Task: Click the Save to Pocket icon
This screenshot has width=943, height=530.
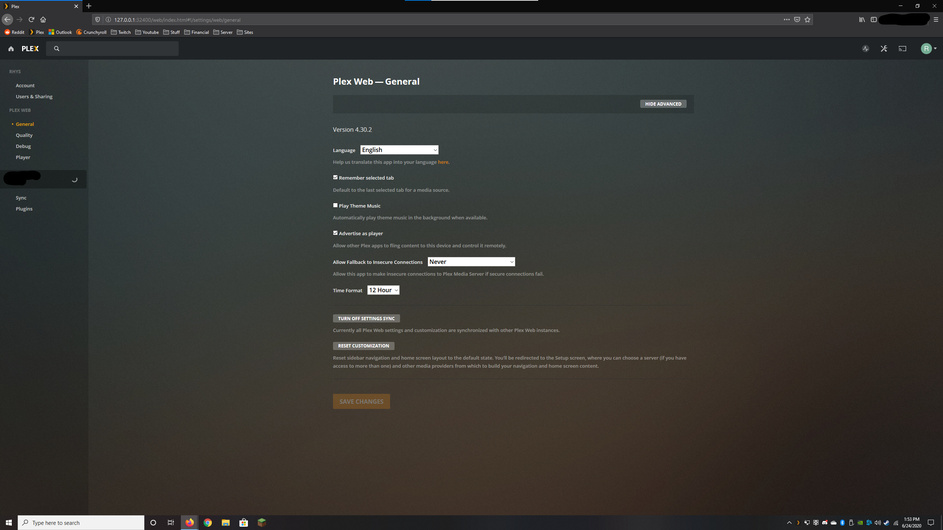Action: click(797, 20)
